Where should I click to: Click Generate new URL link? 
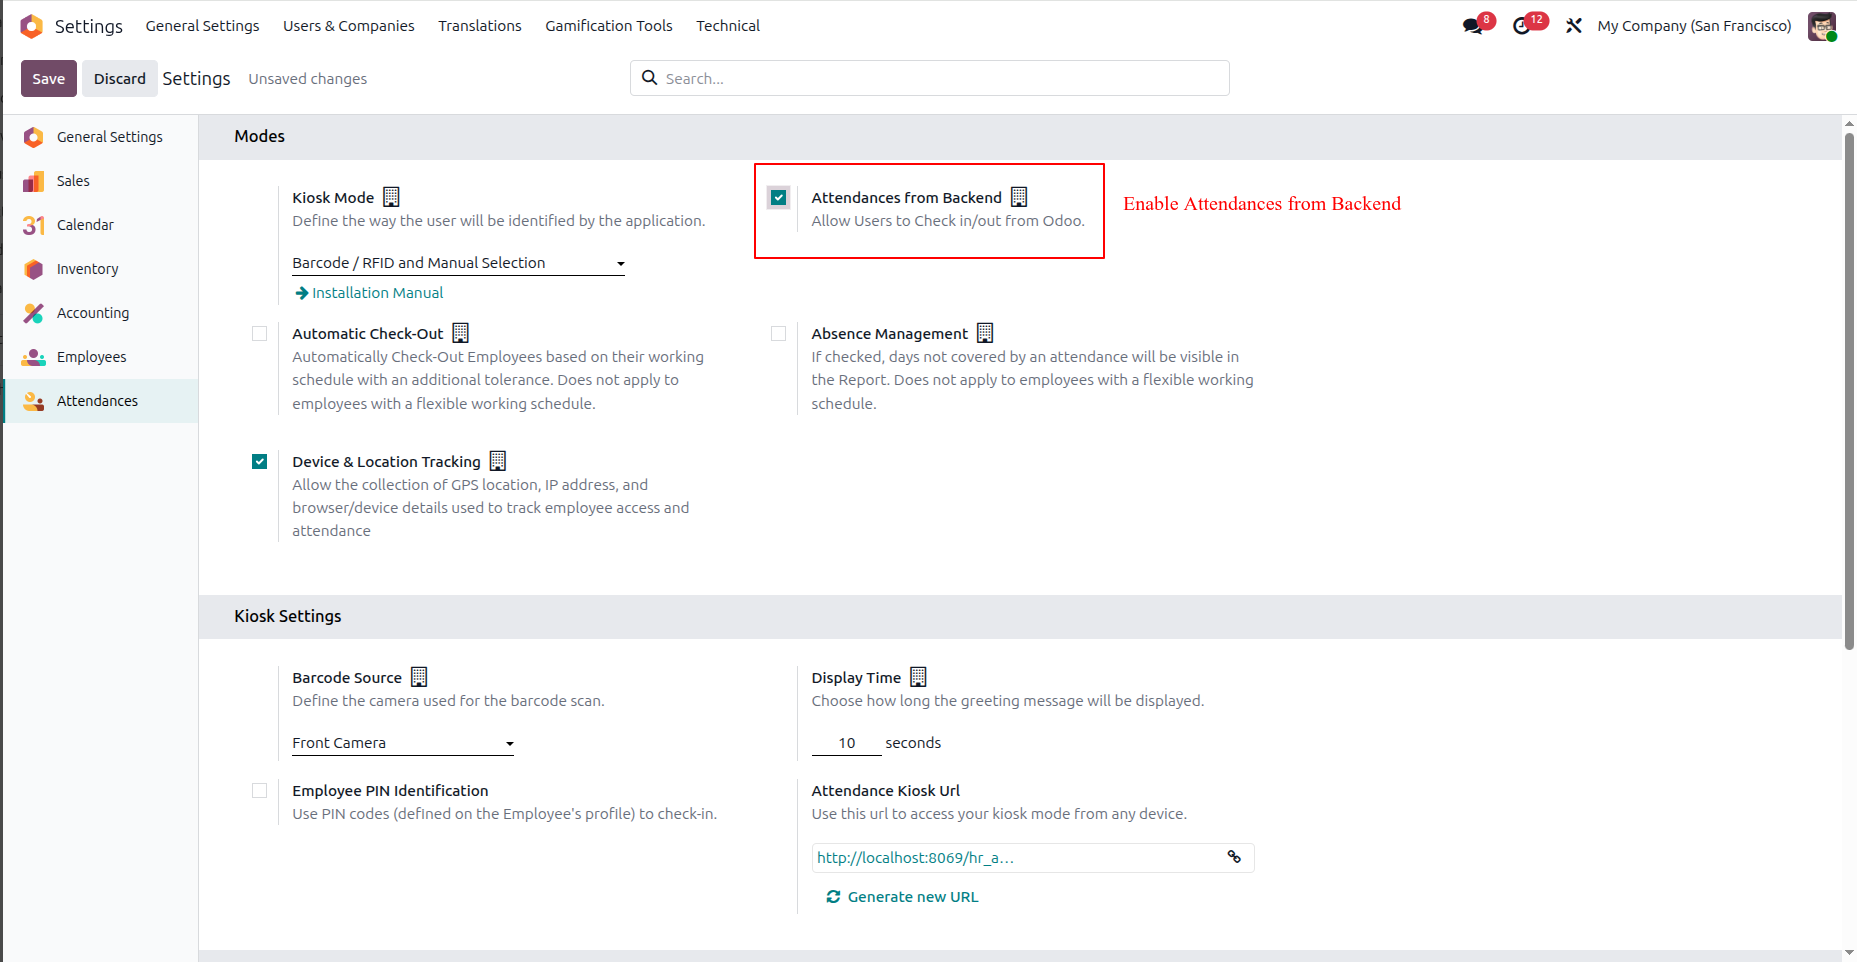(913, 897)
